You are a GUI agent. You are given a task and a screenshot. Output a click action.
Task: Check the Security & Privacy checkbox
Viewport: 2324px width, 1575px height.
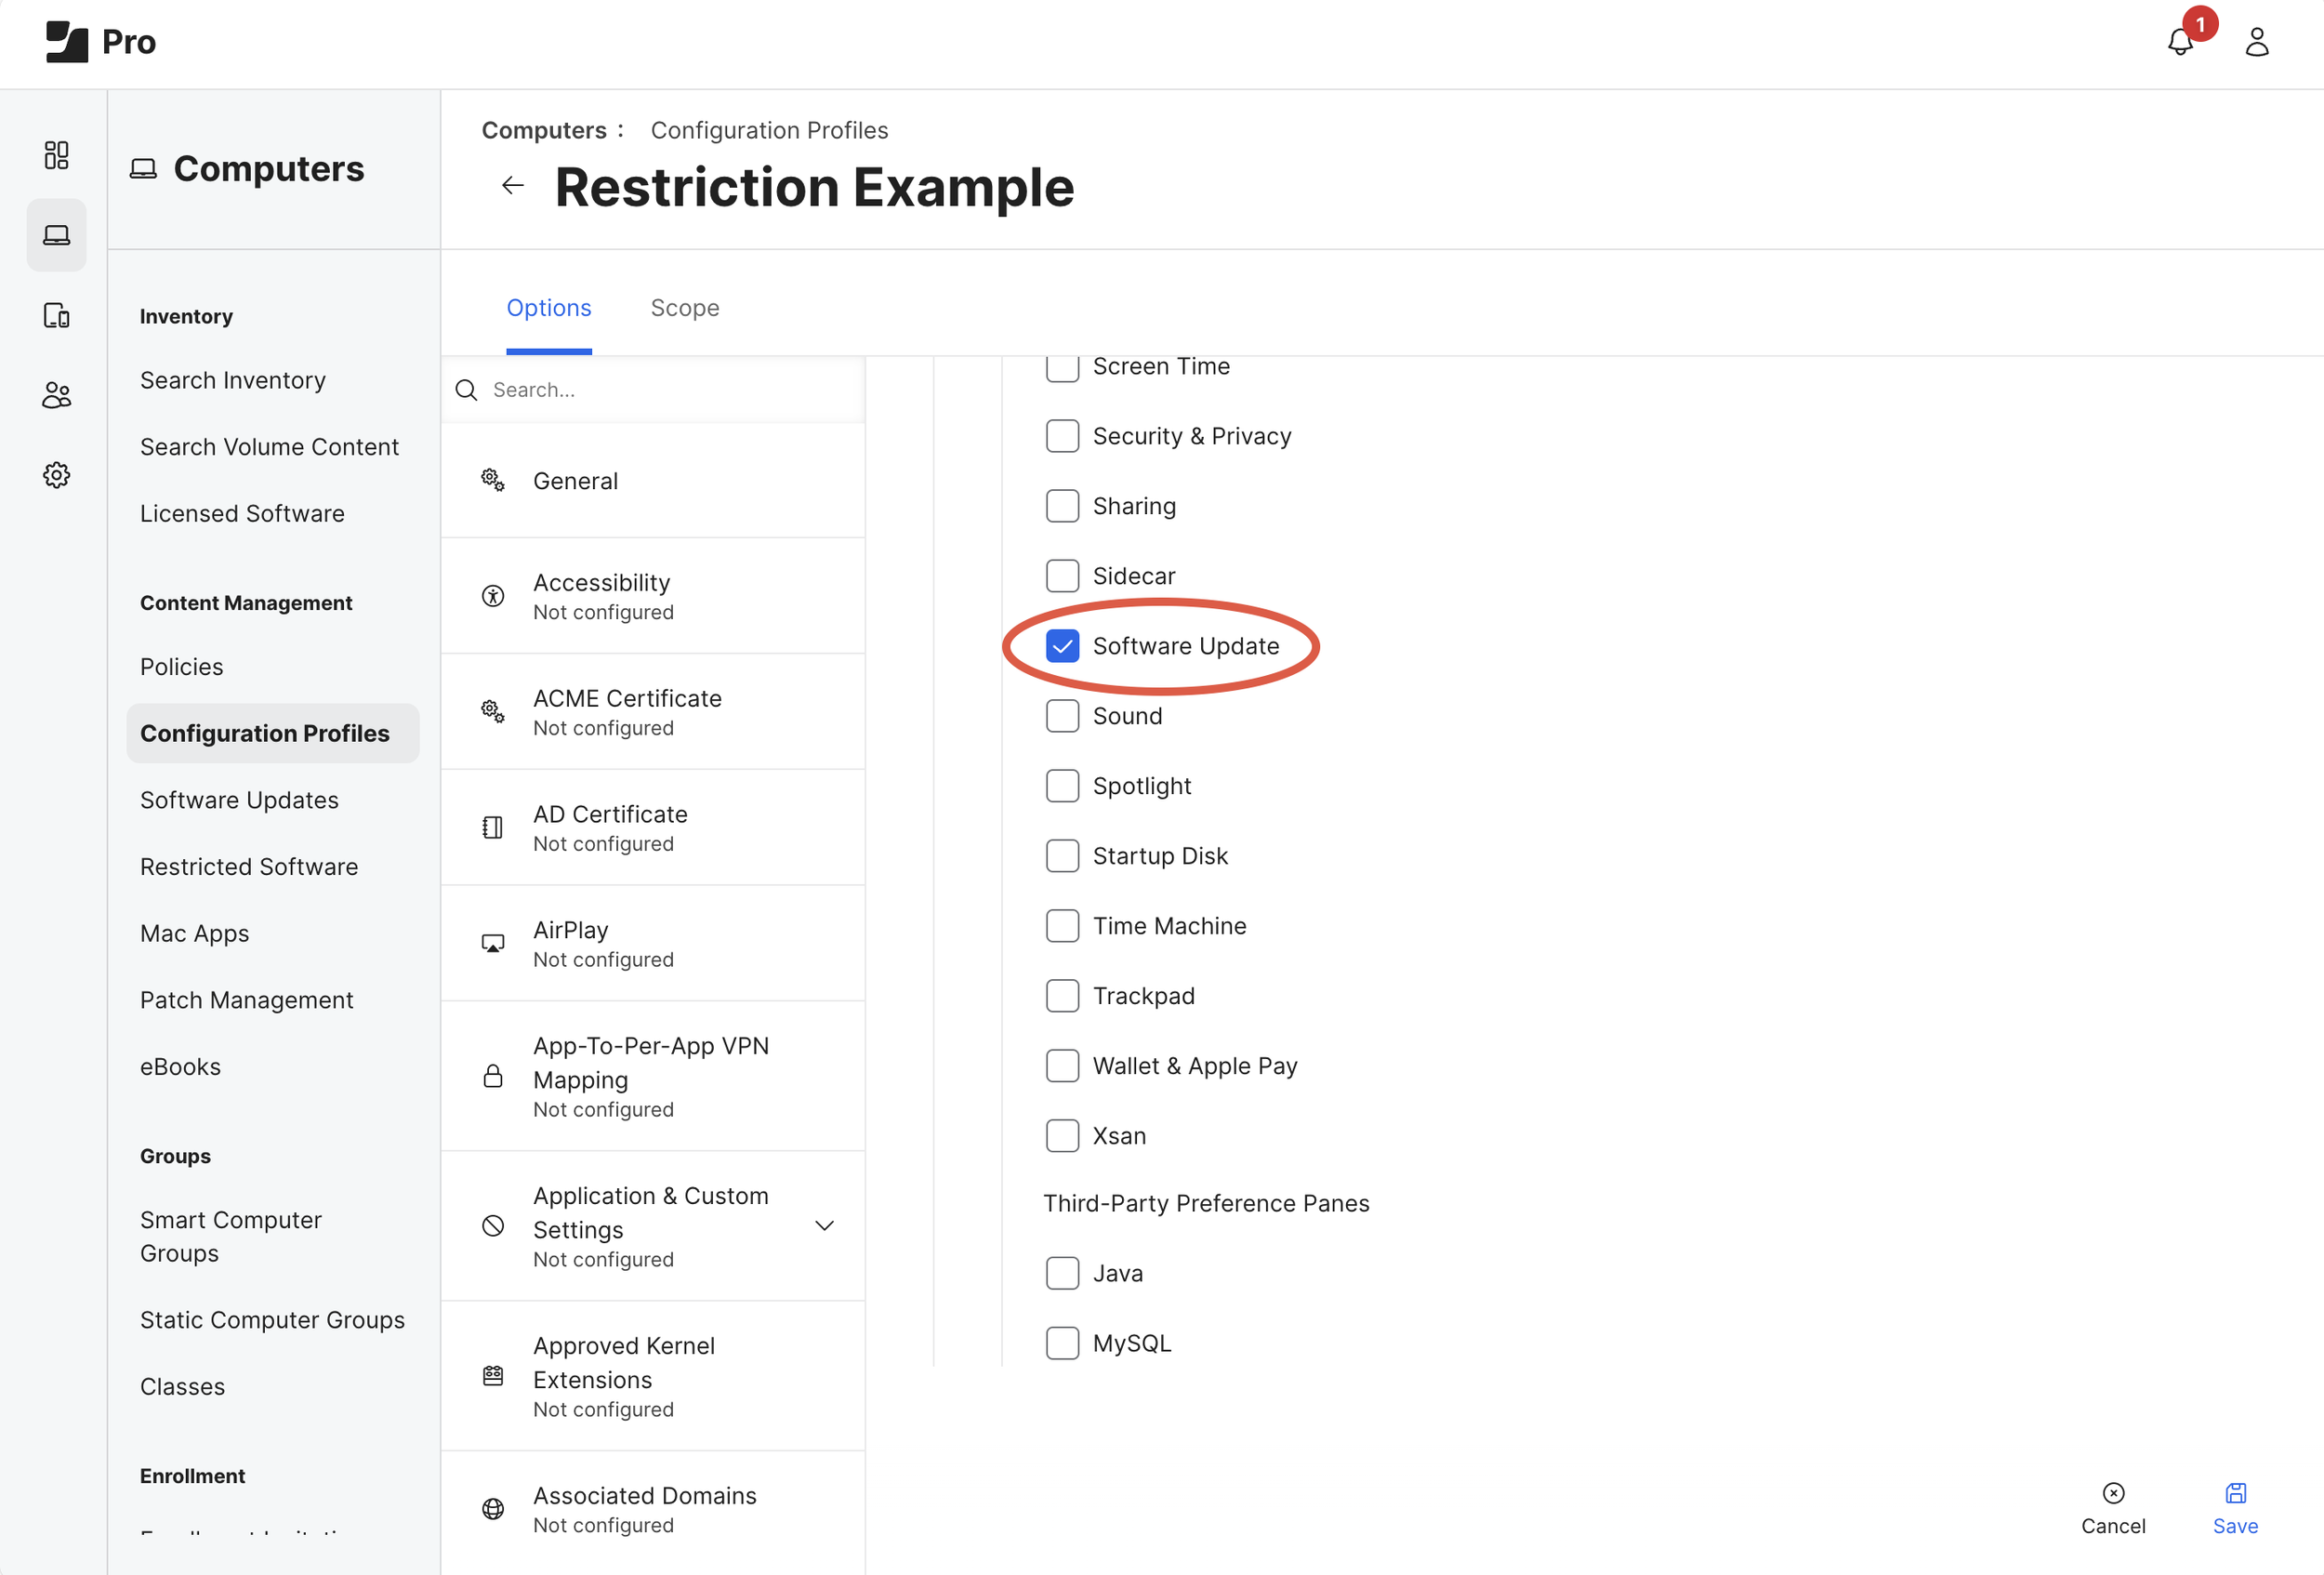[1062, 436]
